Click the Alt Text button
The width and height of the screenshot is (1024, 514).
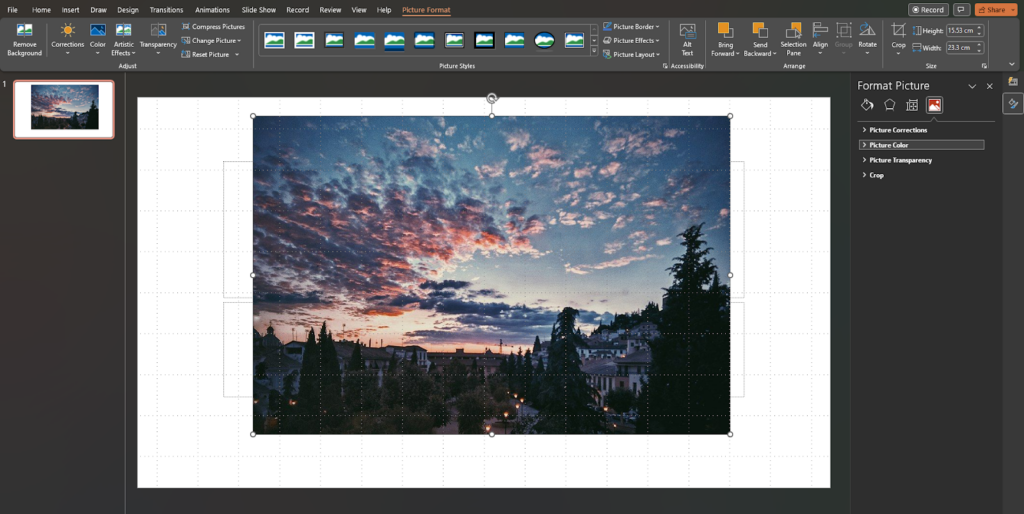687,38
